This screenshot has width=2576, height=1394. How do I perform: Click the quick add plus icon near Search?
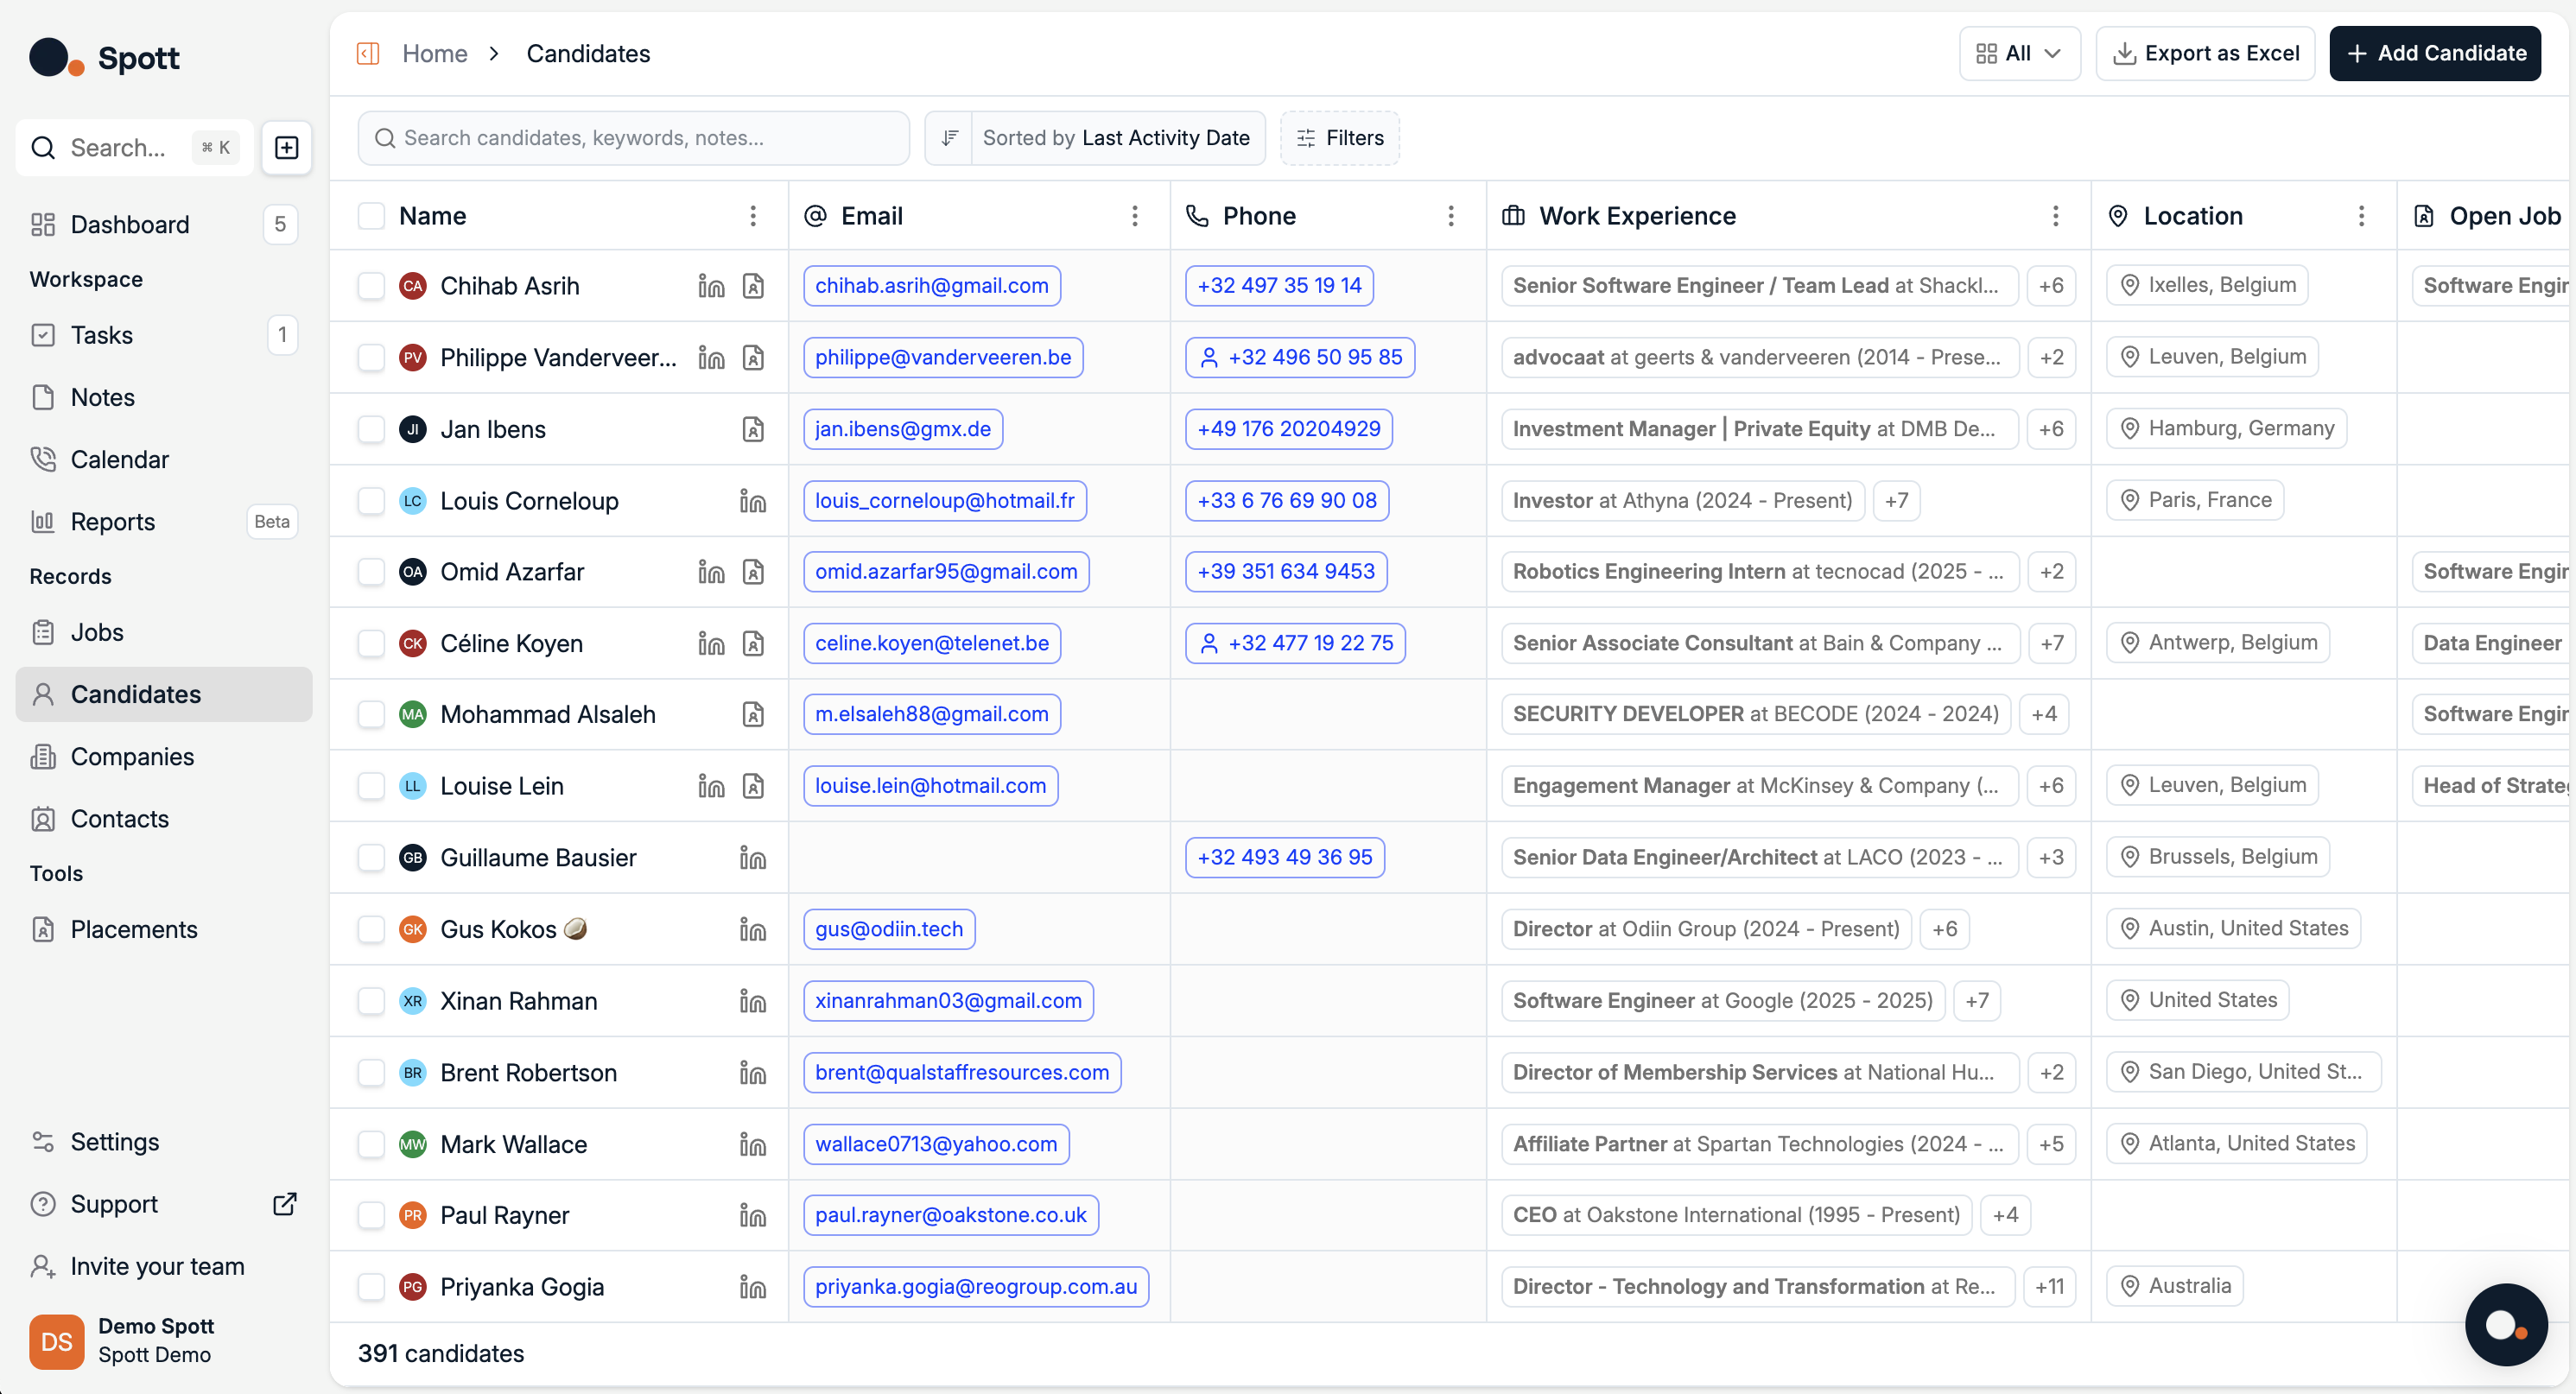pos(286,148)
